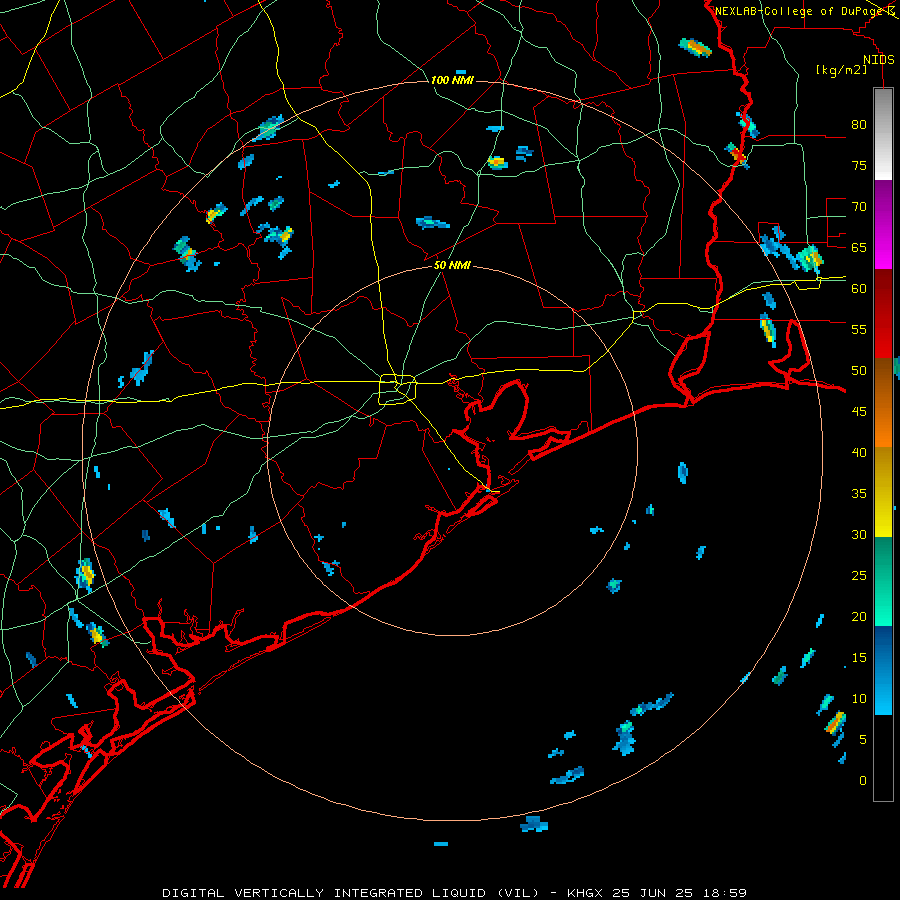Click the color scale value 20
The image size is (900, 900).
coord(859,616)
